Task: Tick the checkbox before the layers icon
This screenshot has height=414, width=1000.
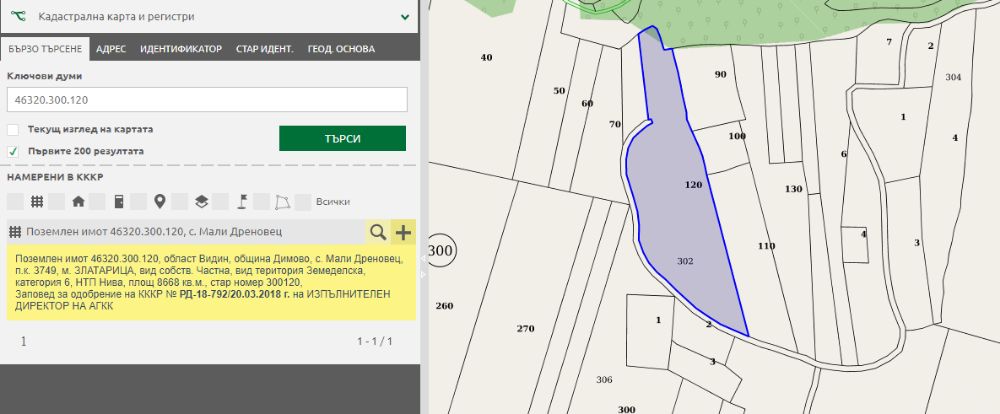Action: [179, 202]
